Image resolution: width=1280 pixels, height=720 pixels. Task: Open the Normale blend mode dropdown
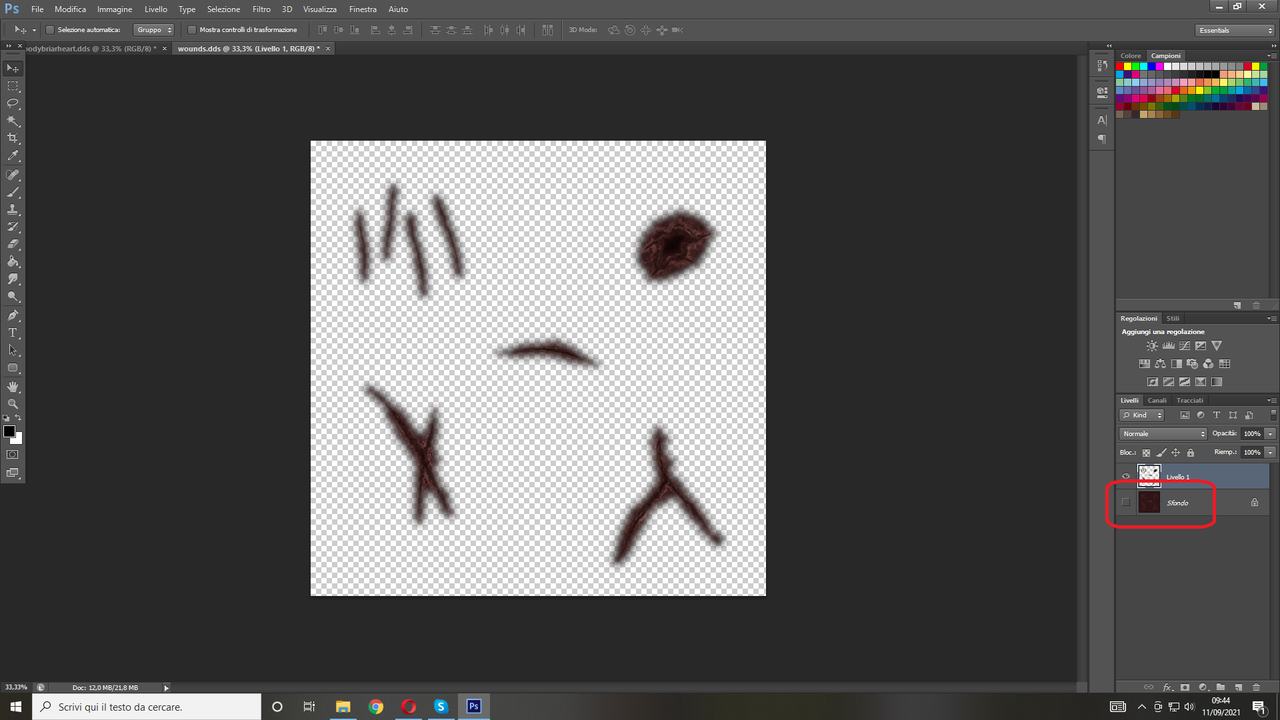tap(1163, 434)
